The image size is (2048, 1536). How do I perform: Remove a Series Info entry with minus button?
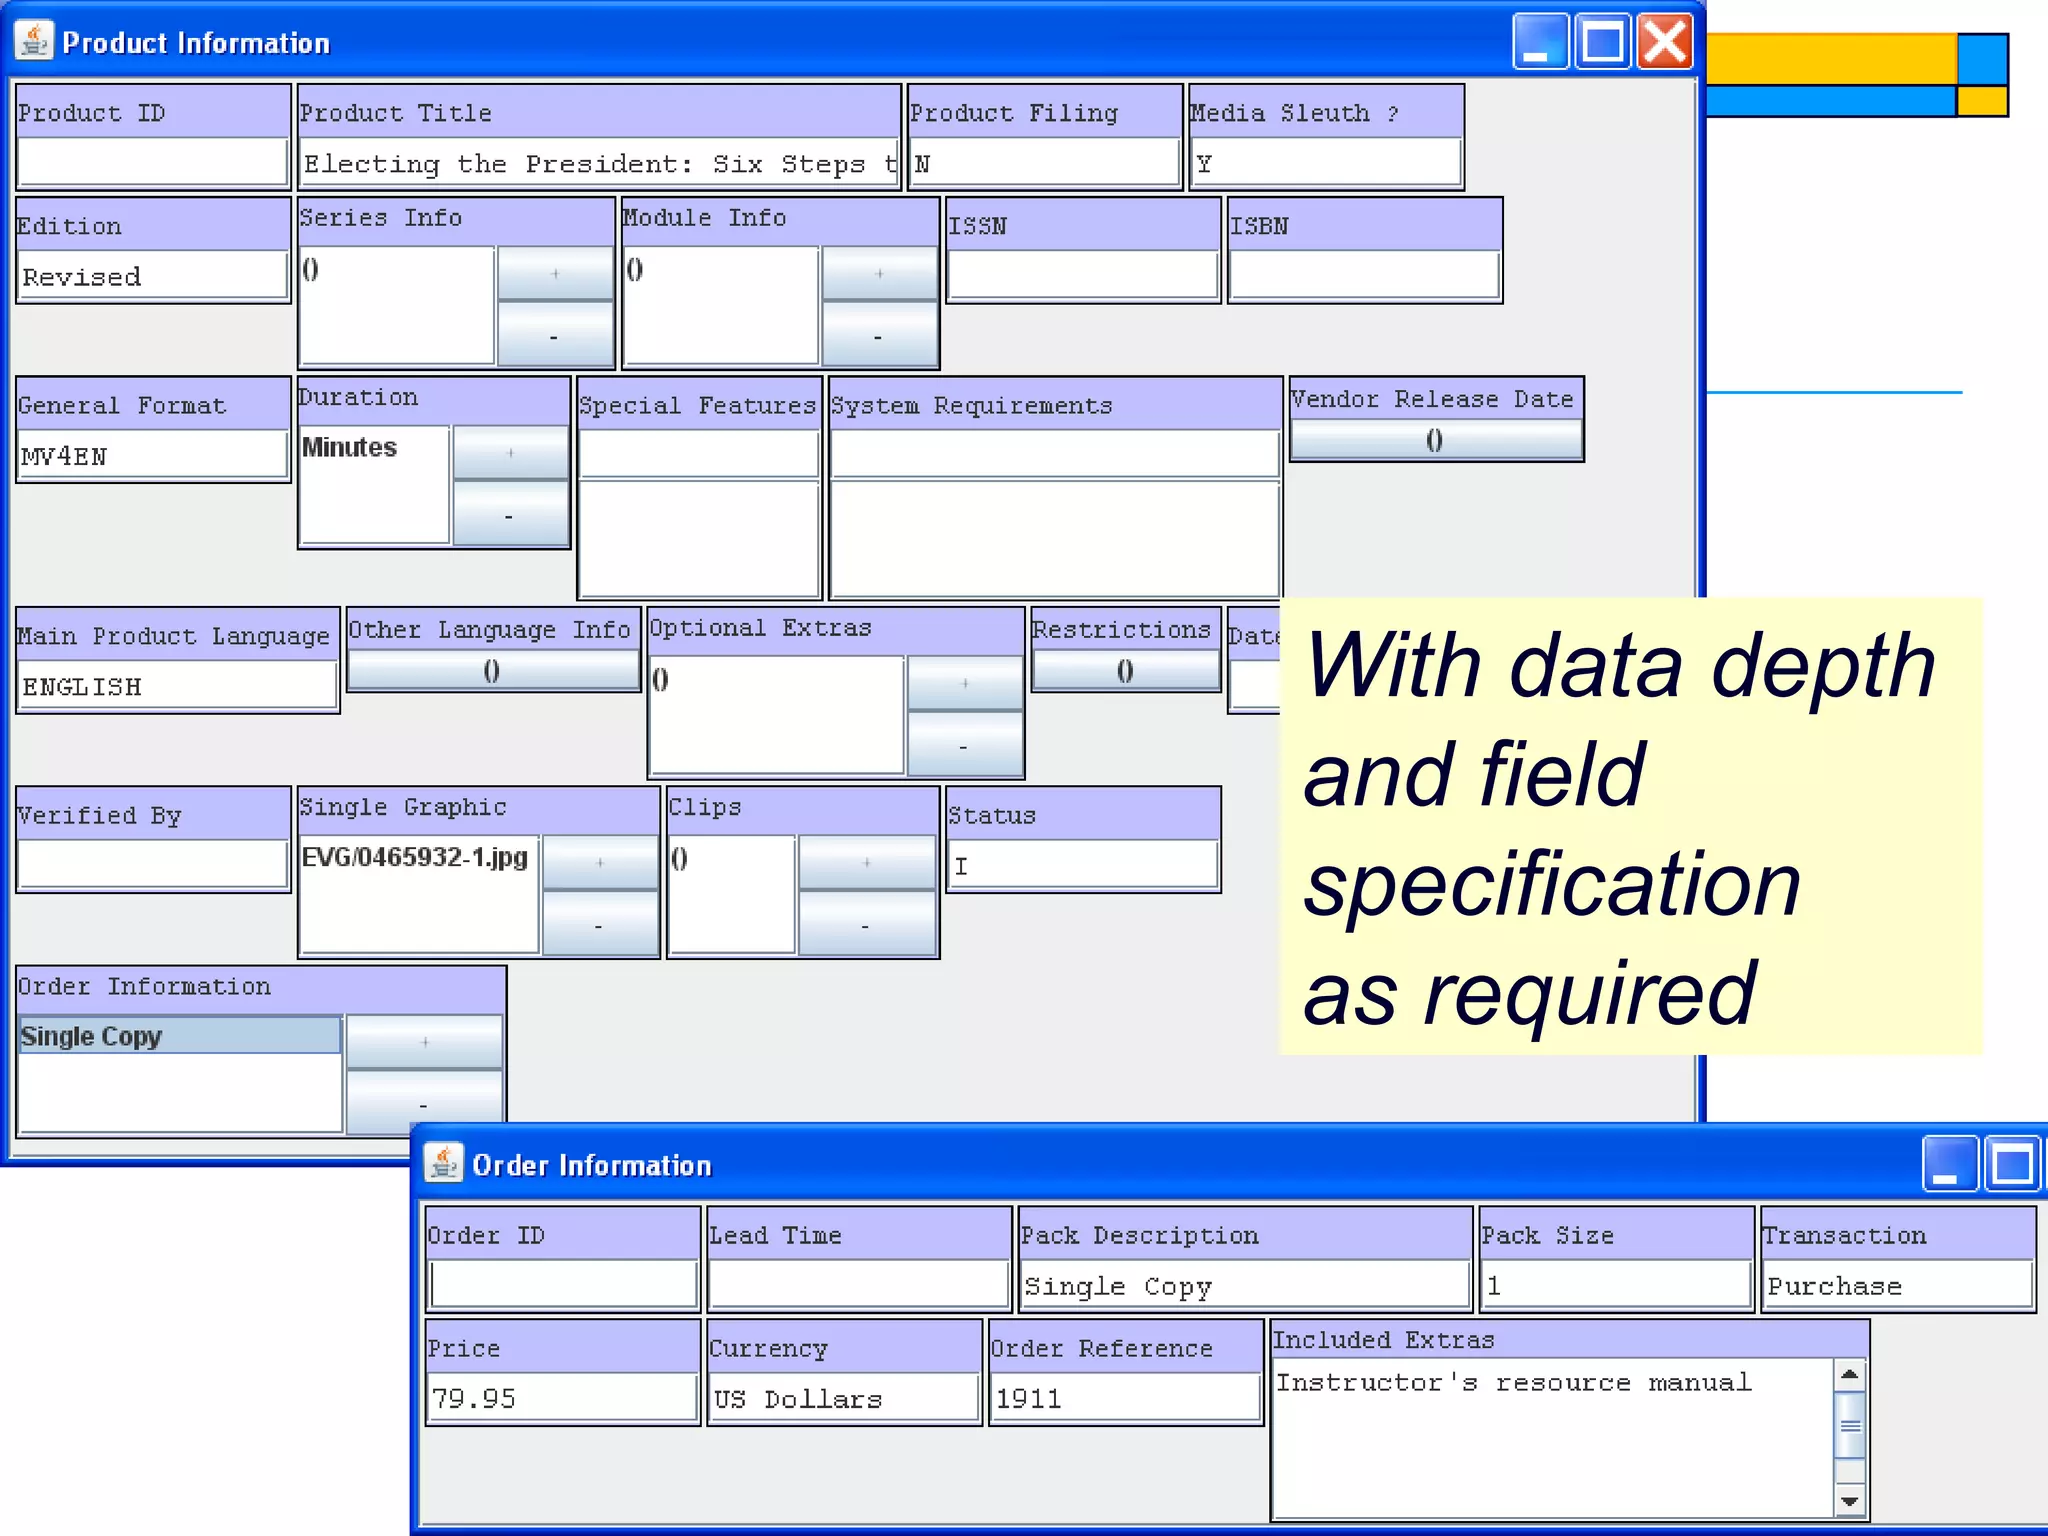(555, 334)
